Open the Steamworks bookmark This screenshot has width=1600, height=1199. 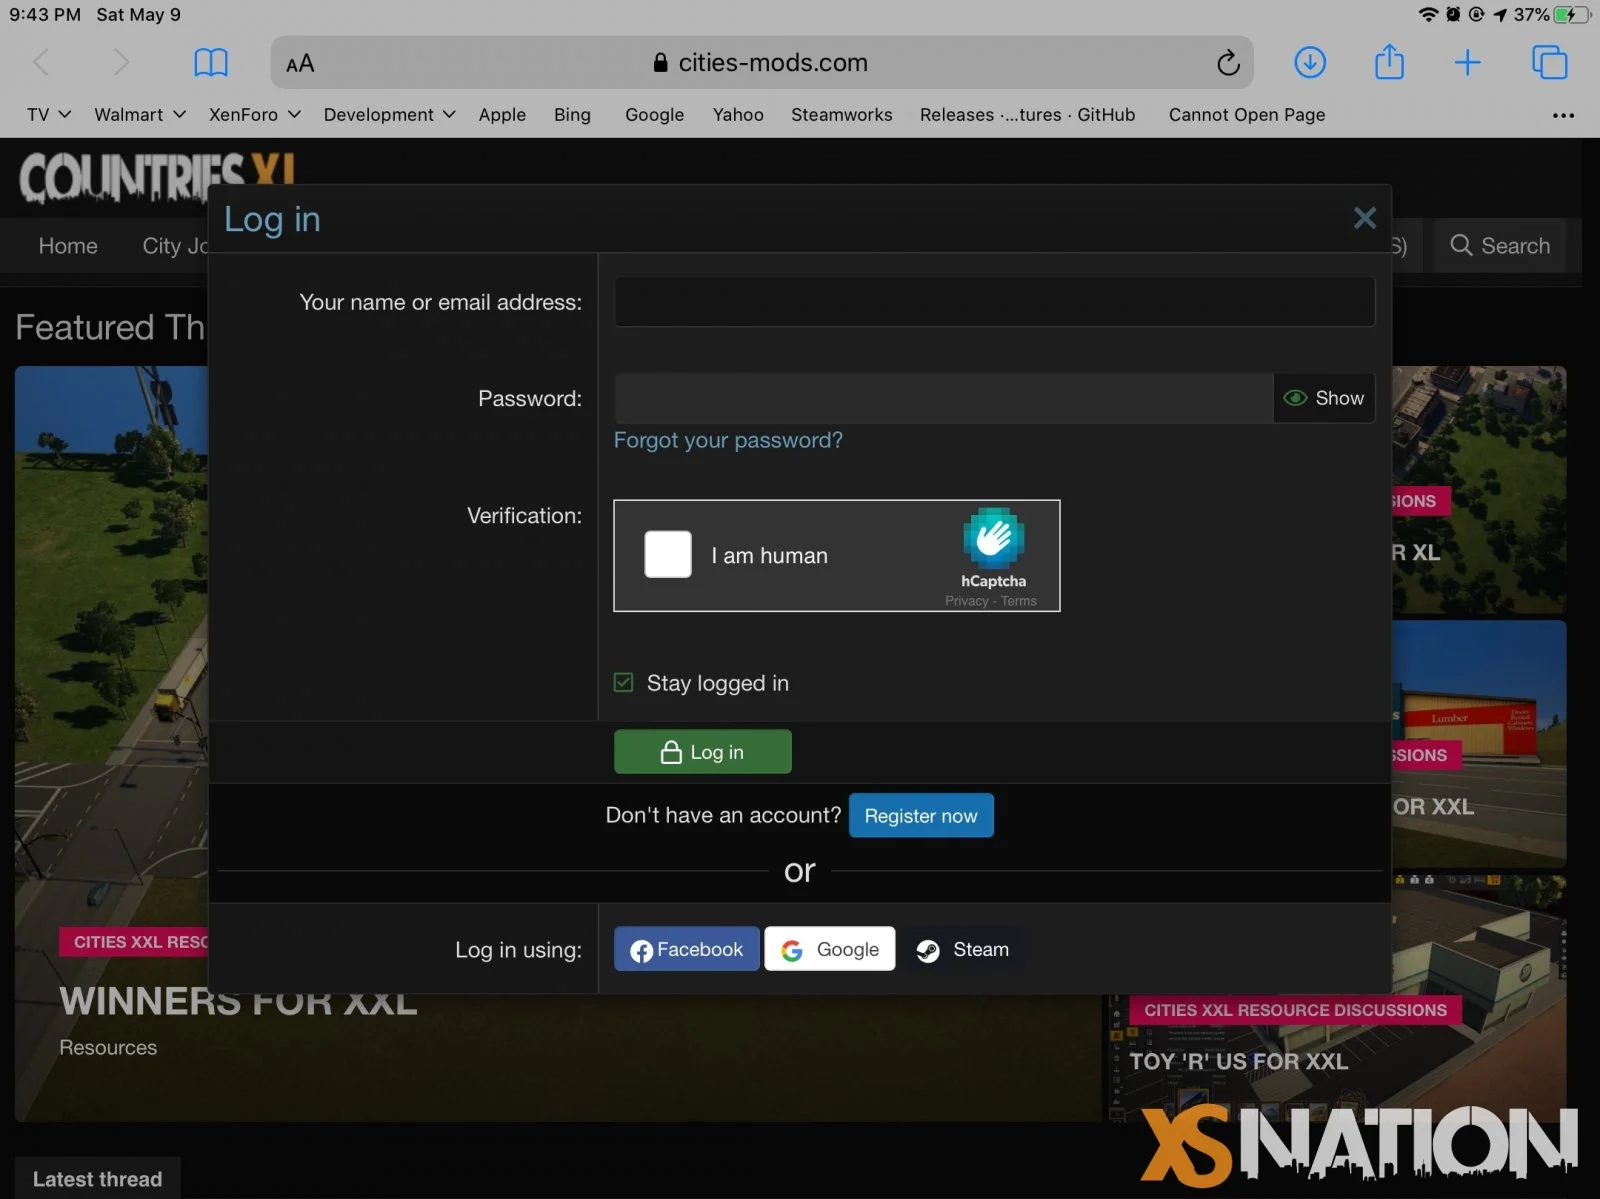pos(841,115)
